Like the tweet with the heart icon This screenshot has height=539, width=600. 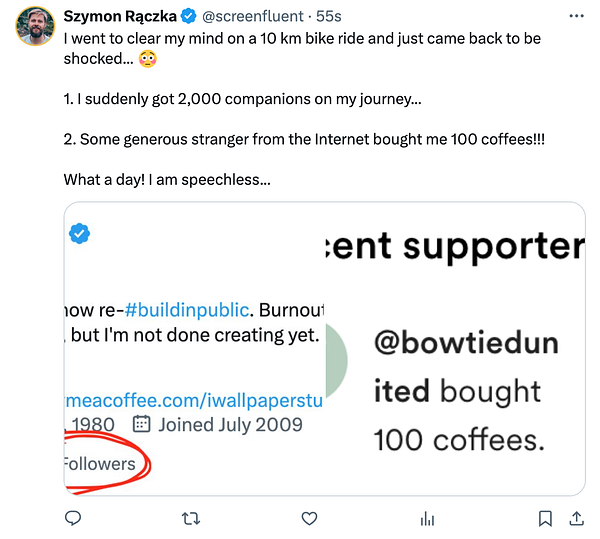(x=309, y=518)
